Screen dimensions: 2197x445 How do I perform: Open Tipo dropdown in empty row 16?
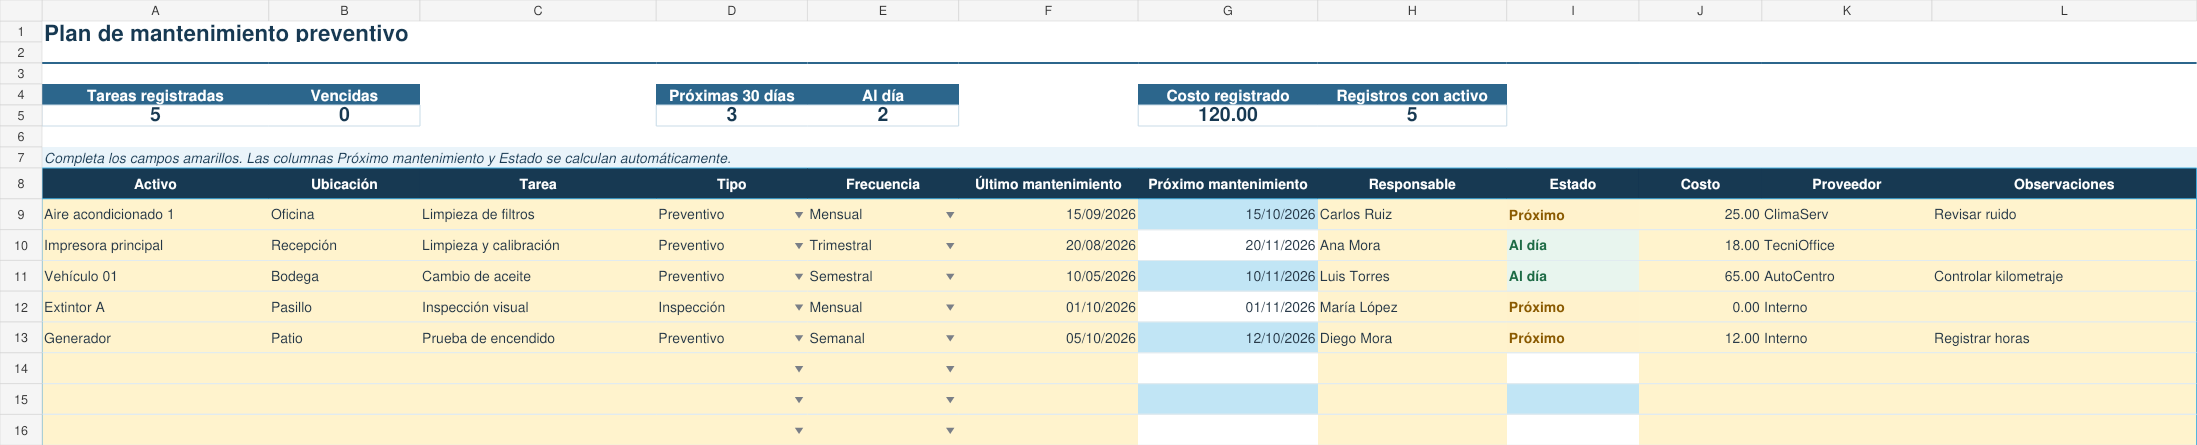pyautogui.click(x=799, y=431)
